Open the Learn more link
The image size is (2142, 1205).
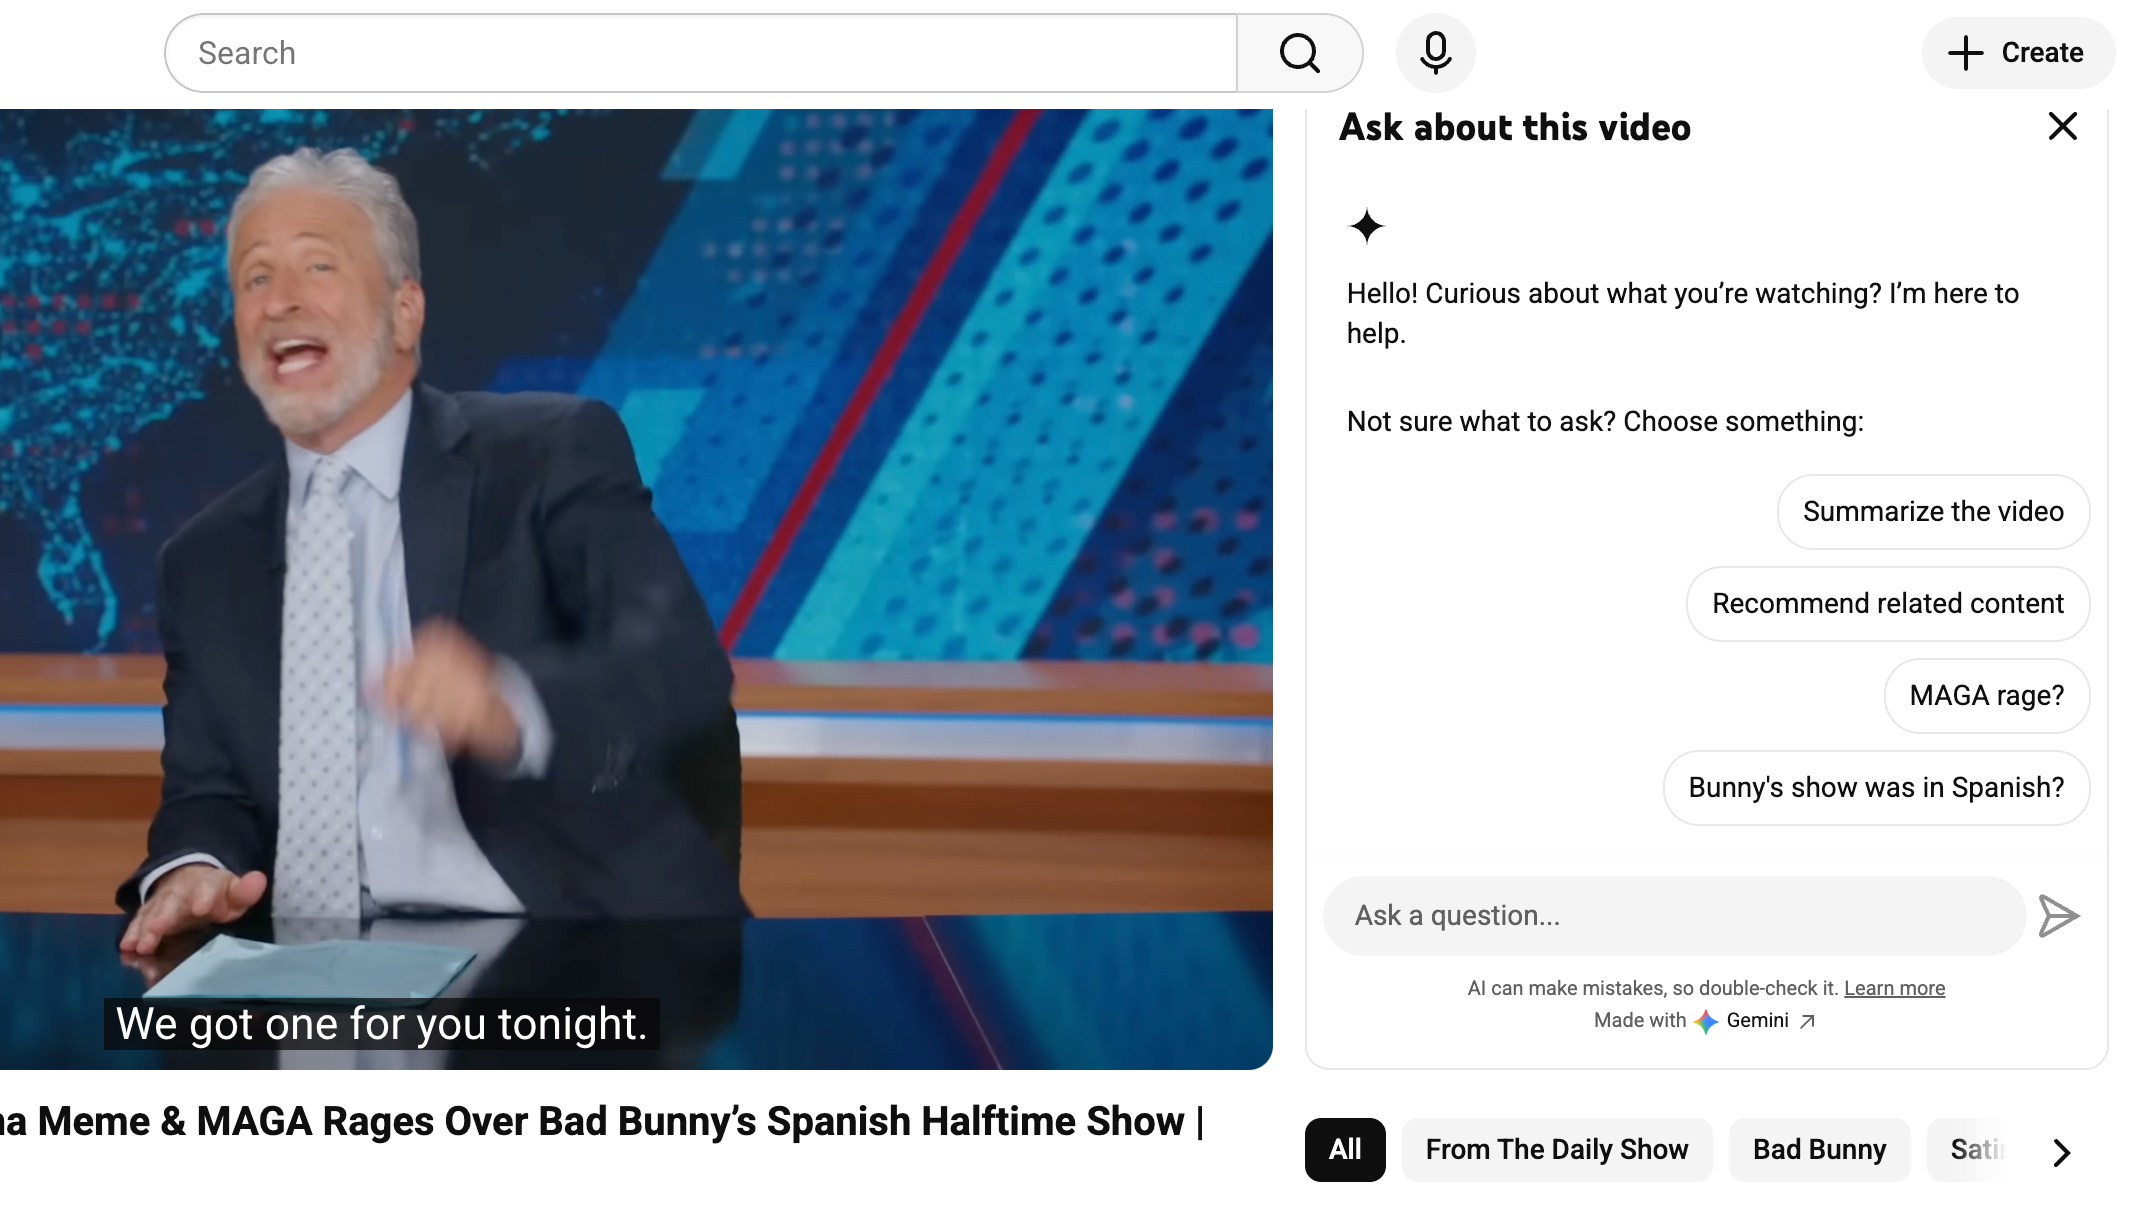(x=1894, y=987)
